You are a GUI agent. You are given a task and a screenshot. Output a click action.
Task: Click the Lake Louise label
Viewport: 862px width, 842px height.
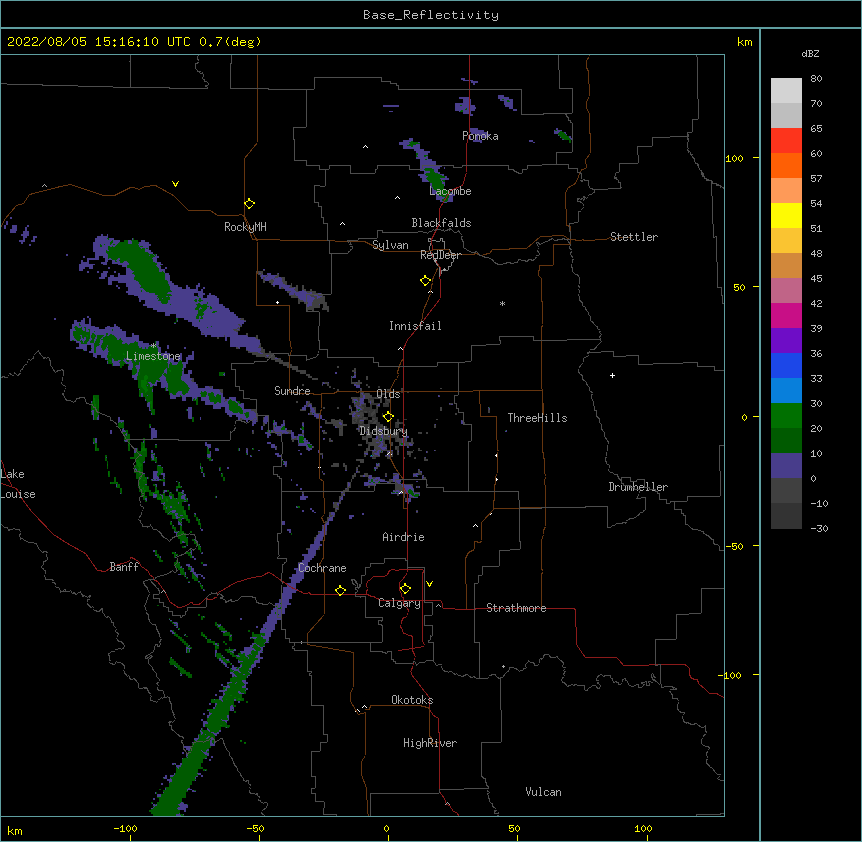coord(16,484)
